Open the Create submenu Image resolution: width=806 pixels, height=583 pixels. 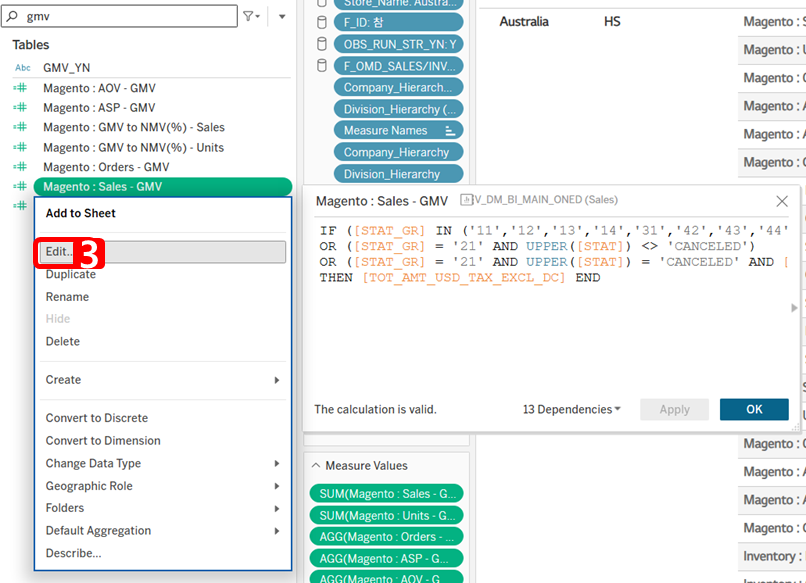pyautogui.click(x=162, y=380)
